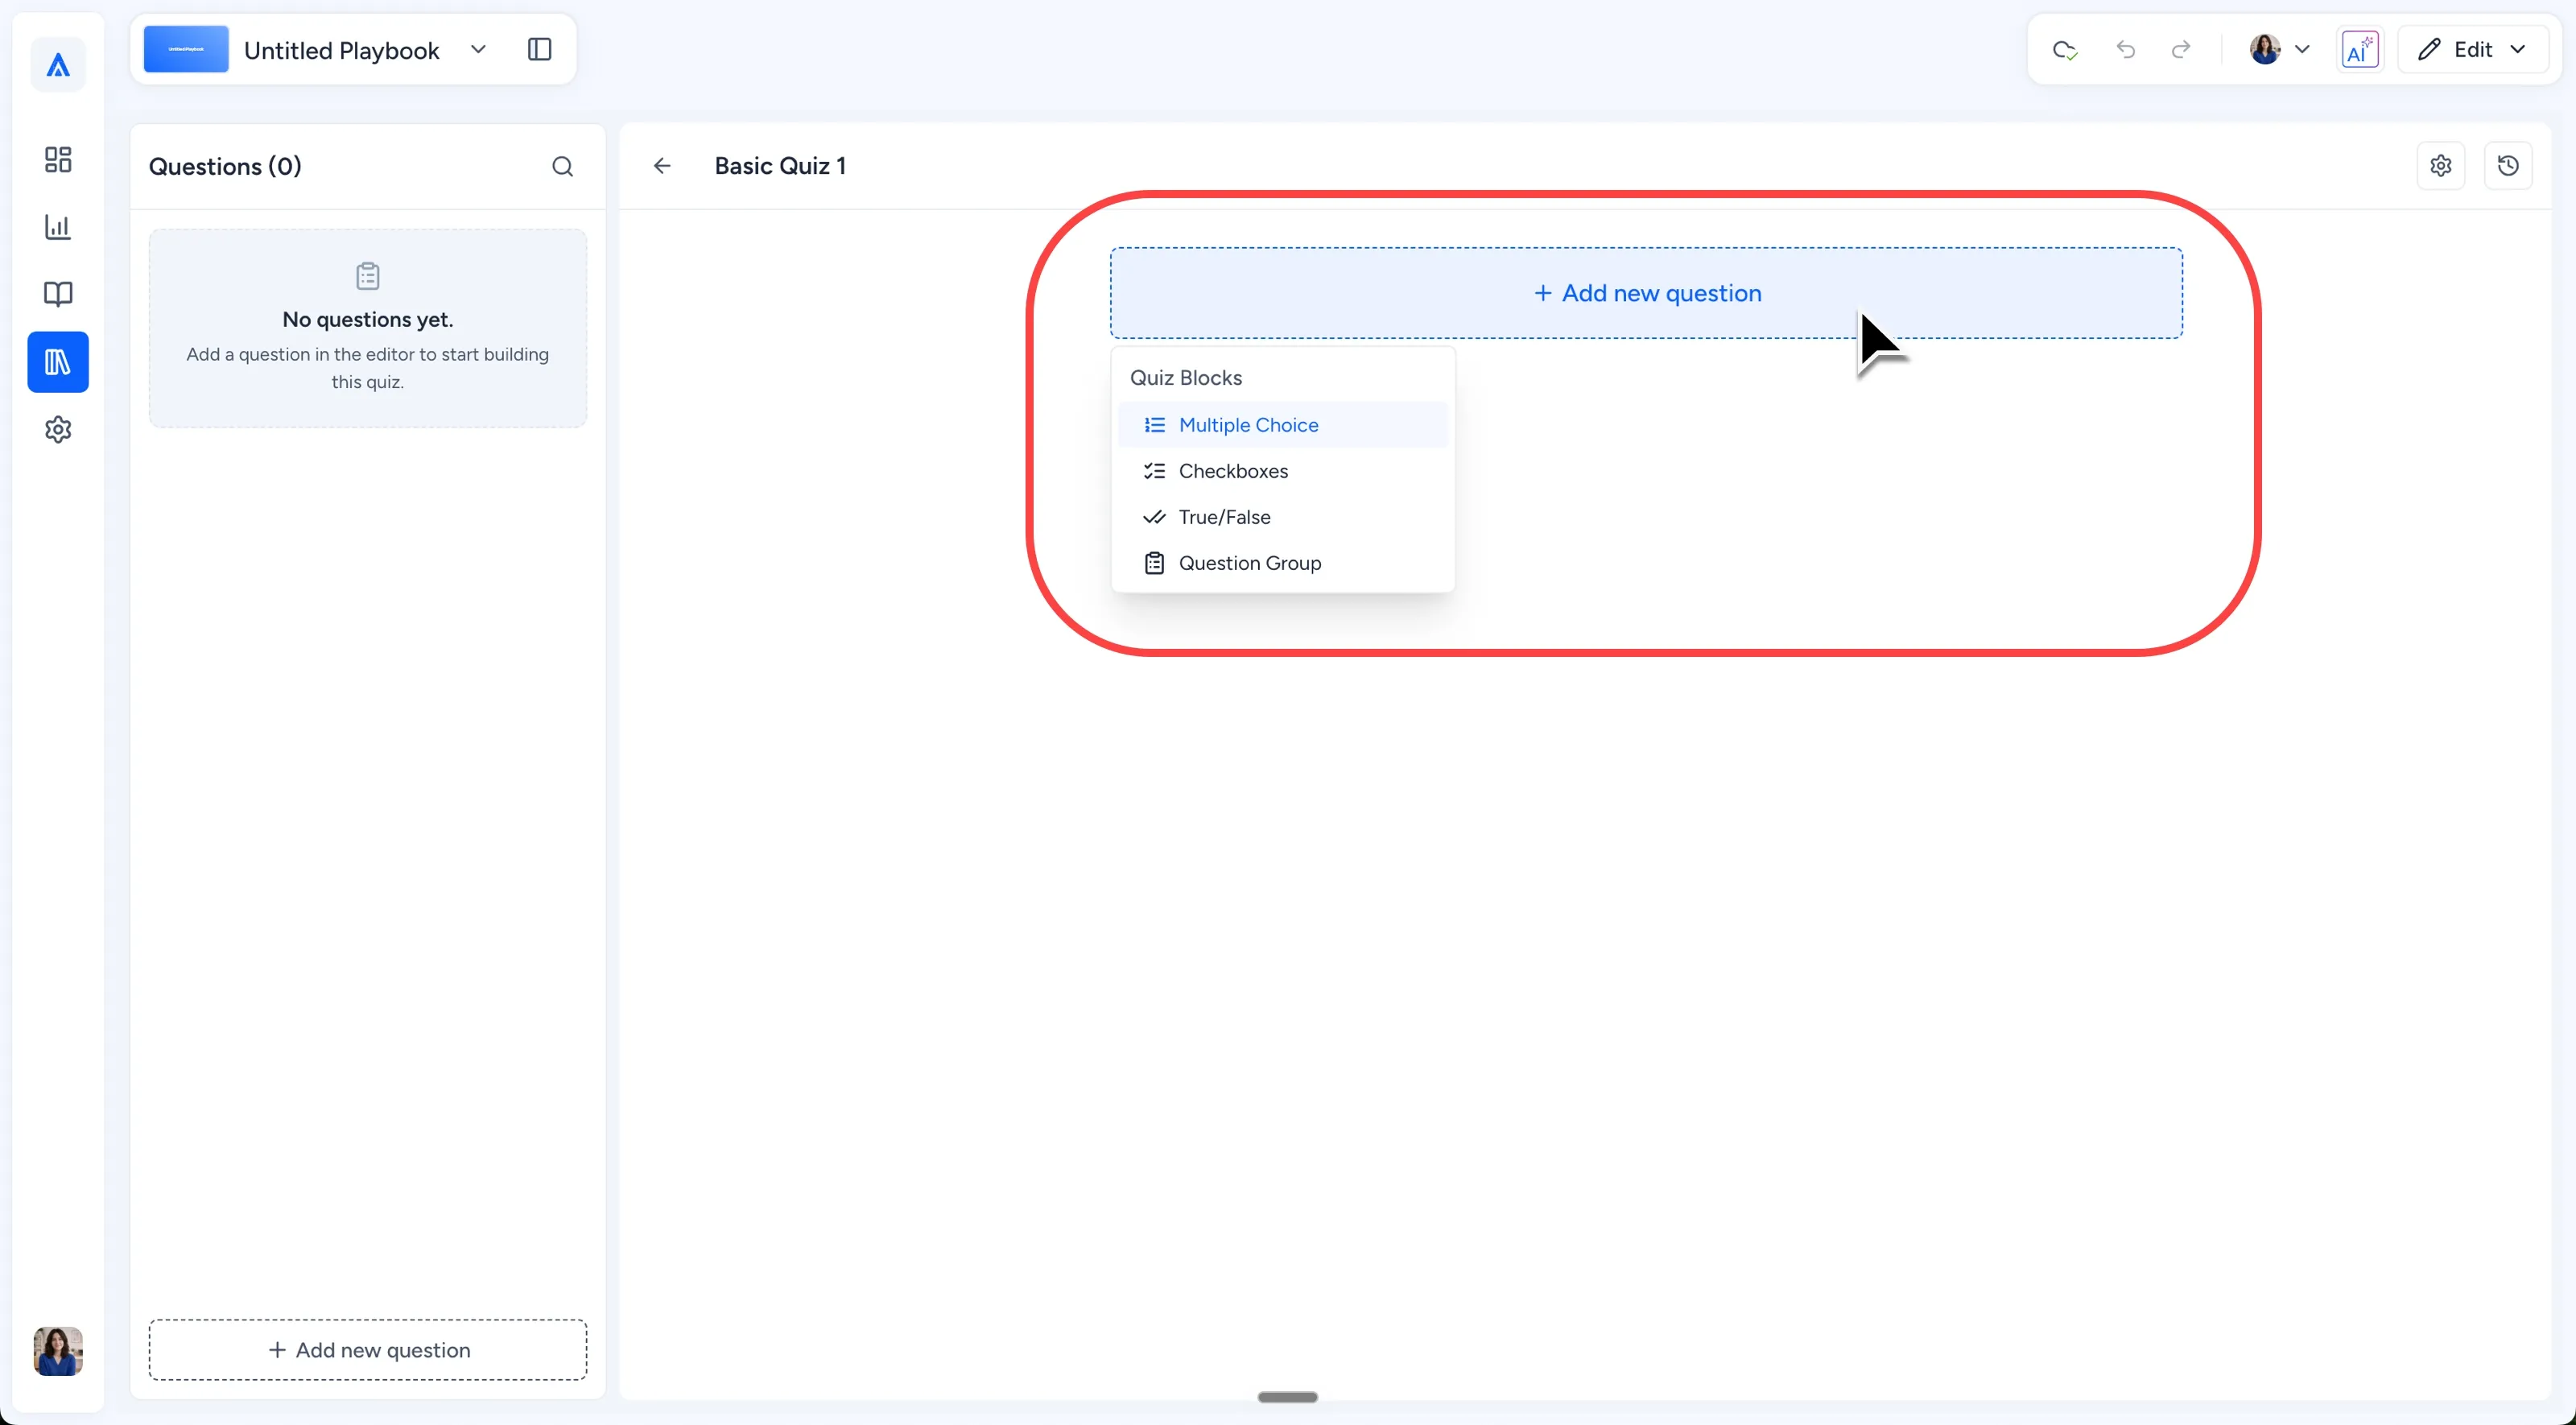Go back using the arrow beside Basic Quiz 1
Image resolution: width=2576 pixels, height=1425 pixels.
click(x=662, y=166)
